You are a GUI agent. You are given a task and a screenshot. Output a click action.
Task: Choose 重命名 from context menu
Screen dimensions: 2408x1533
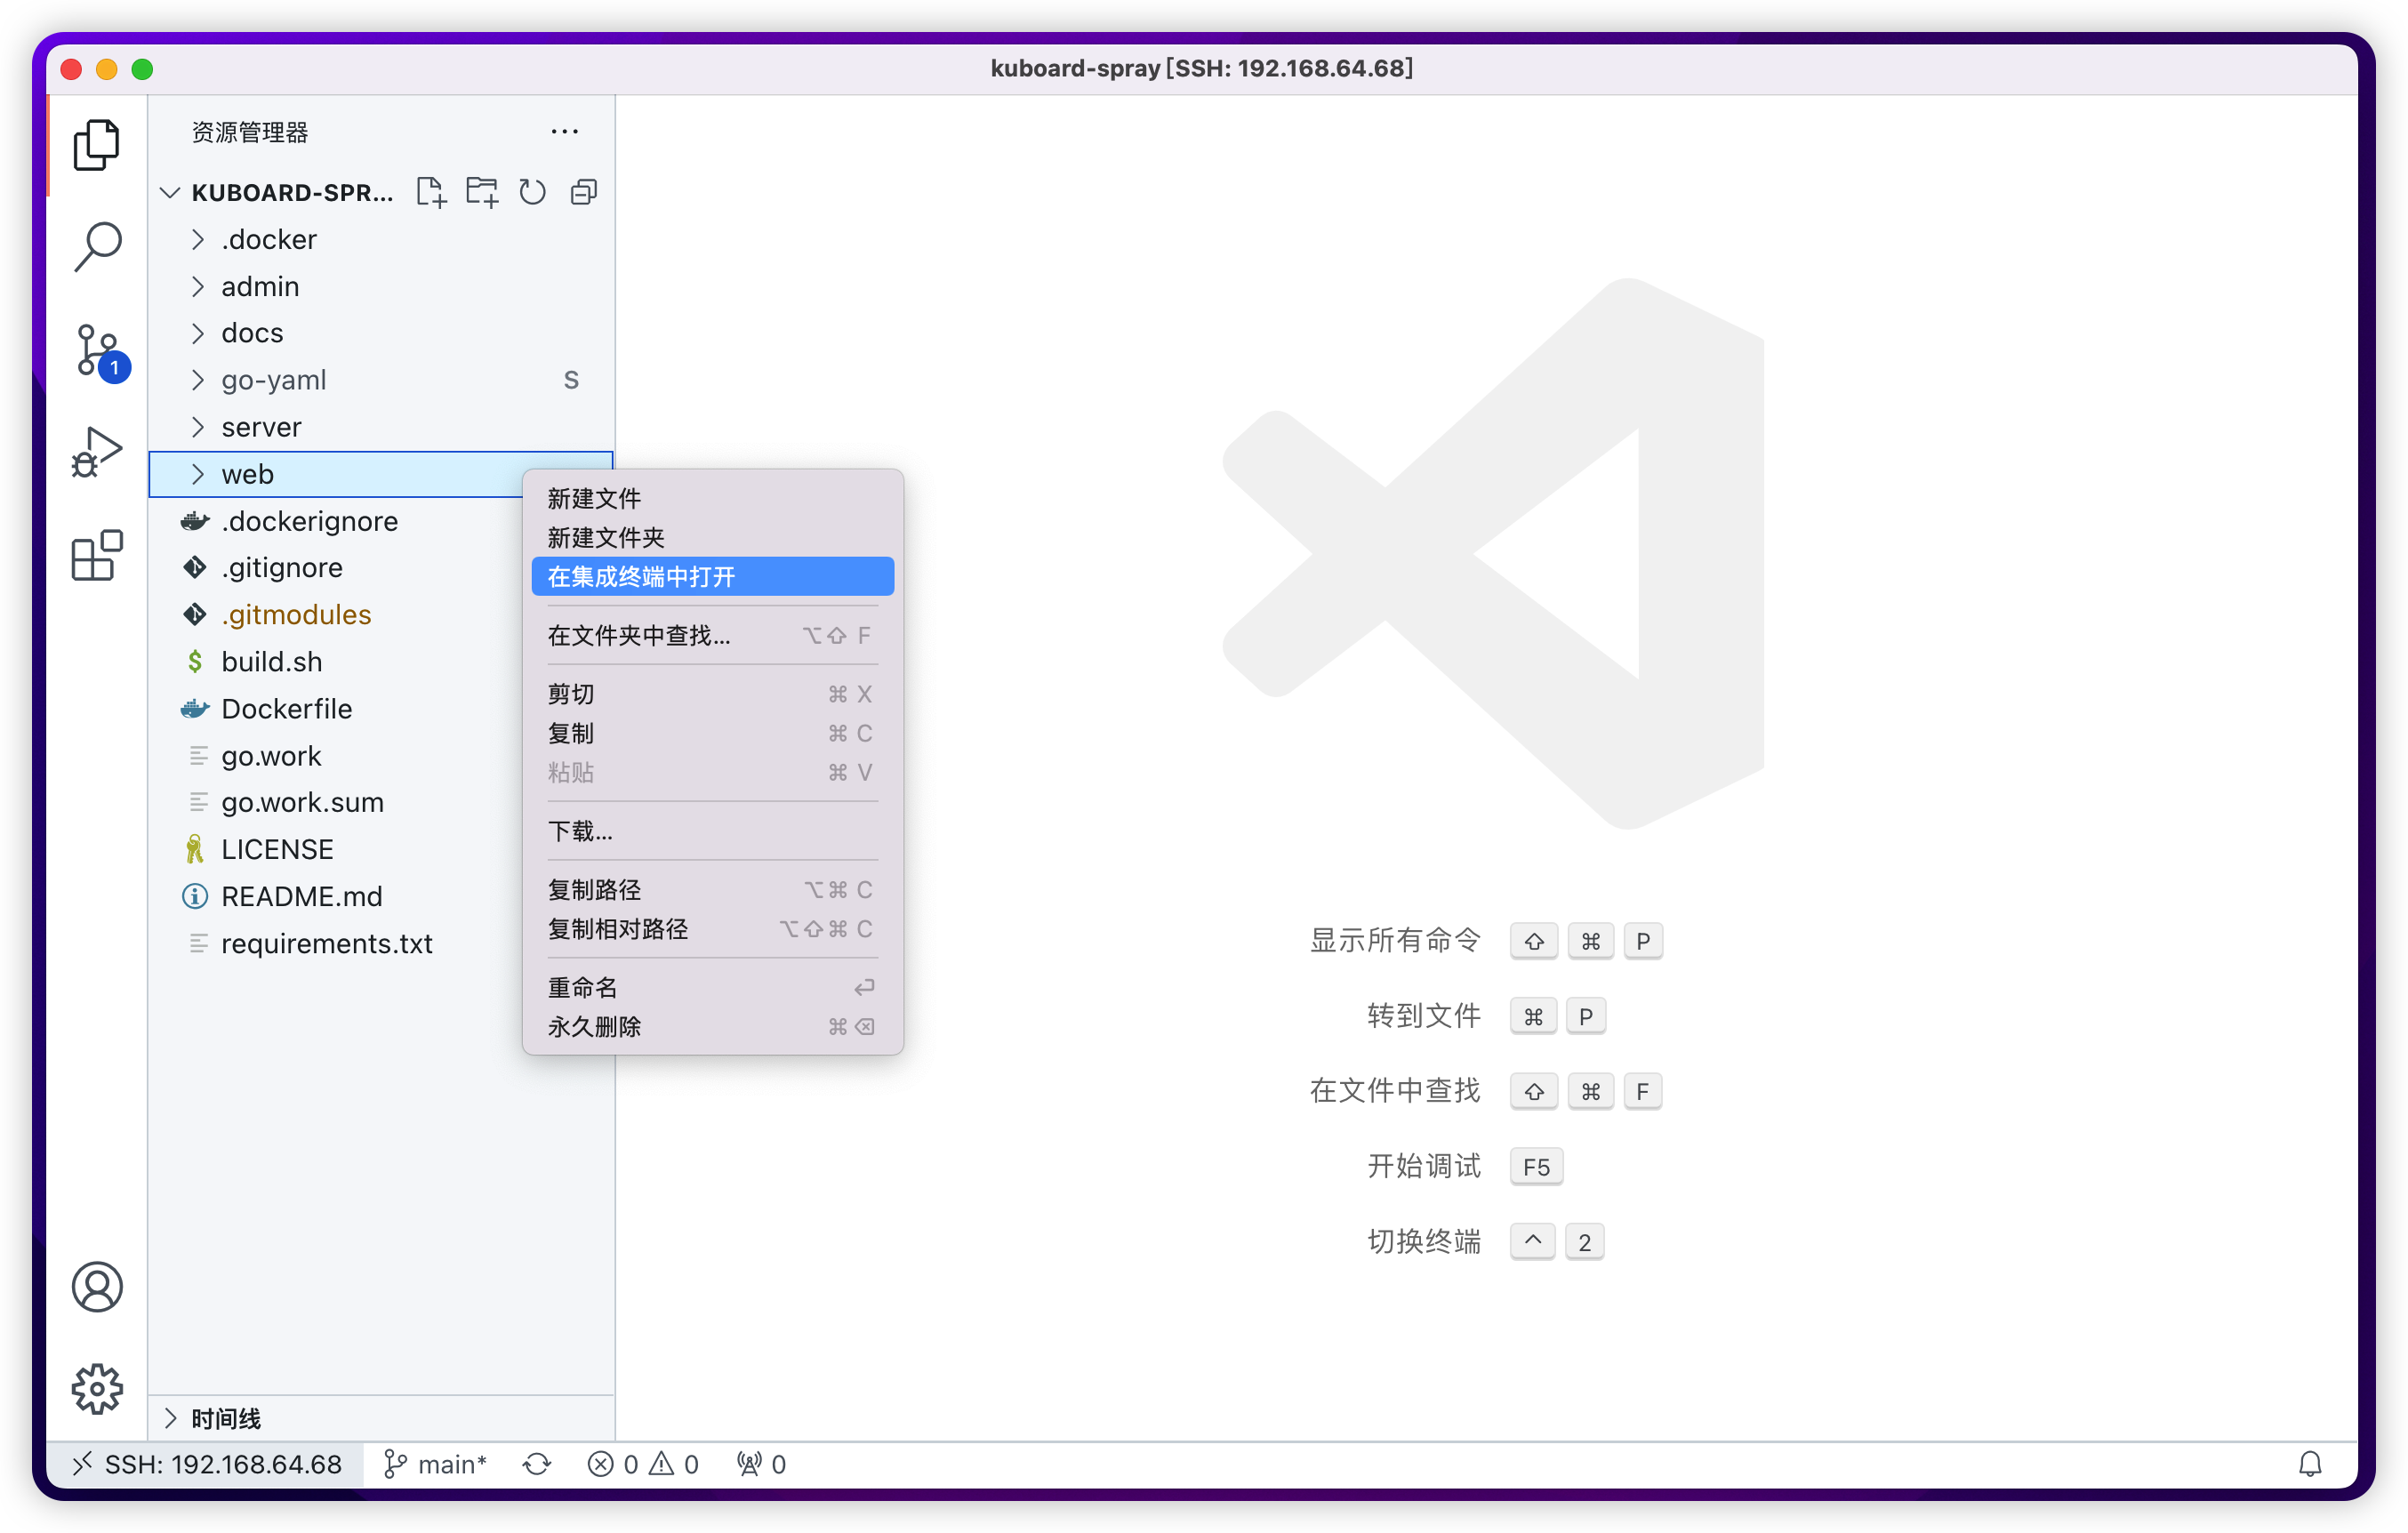[712, 987]
